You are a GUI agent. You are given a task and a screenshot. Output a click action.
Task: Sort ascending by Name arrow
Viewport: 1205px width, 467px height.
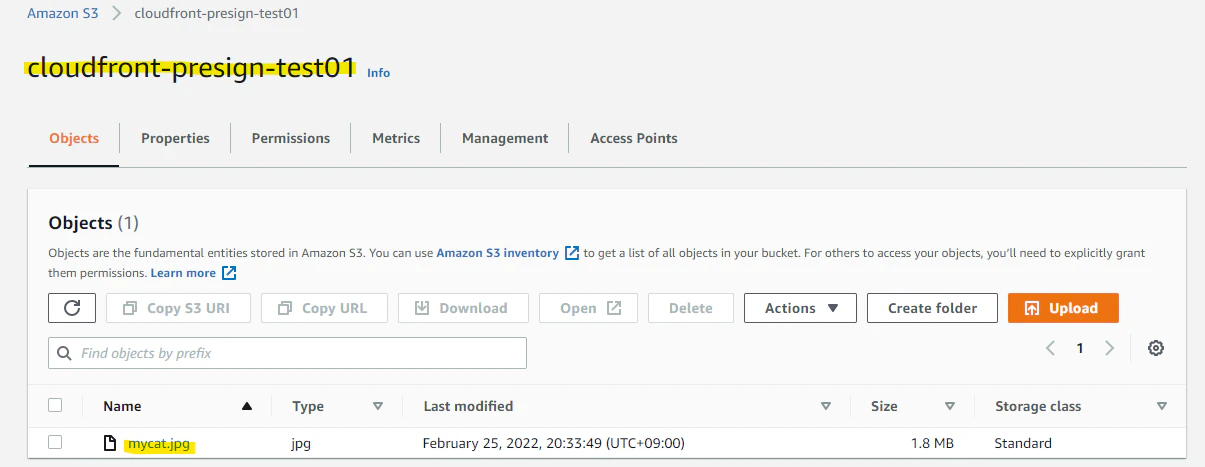(247, 406)
